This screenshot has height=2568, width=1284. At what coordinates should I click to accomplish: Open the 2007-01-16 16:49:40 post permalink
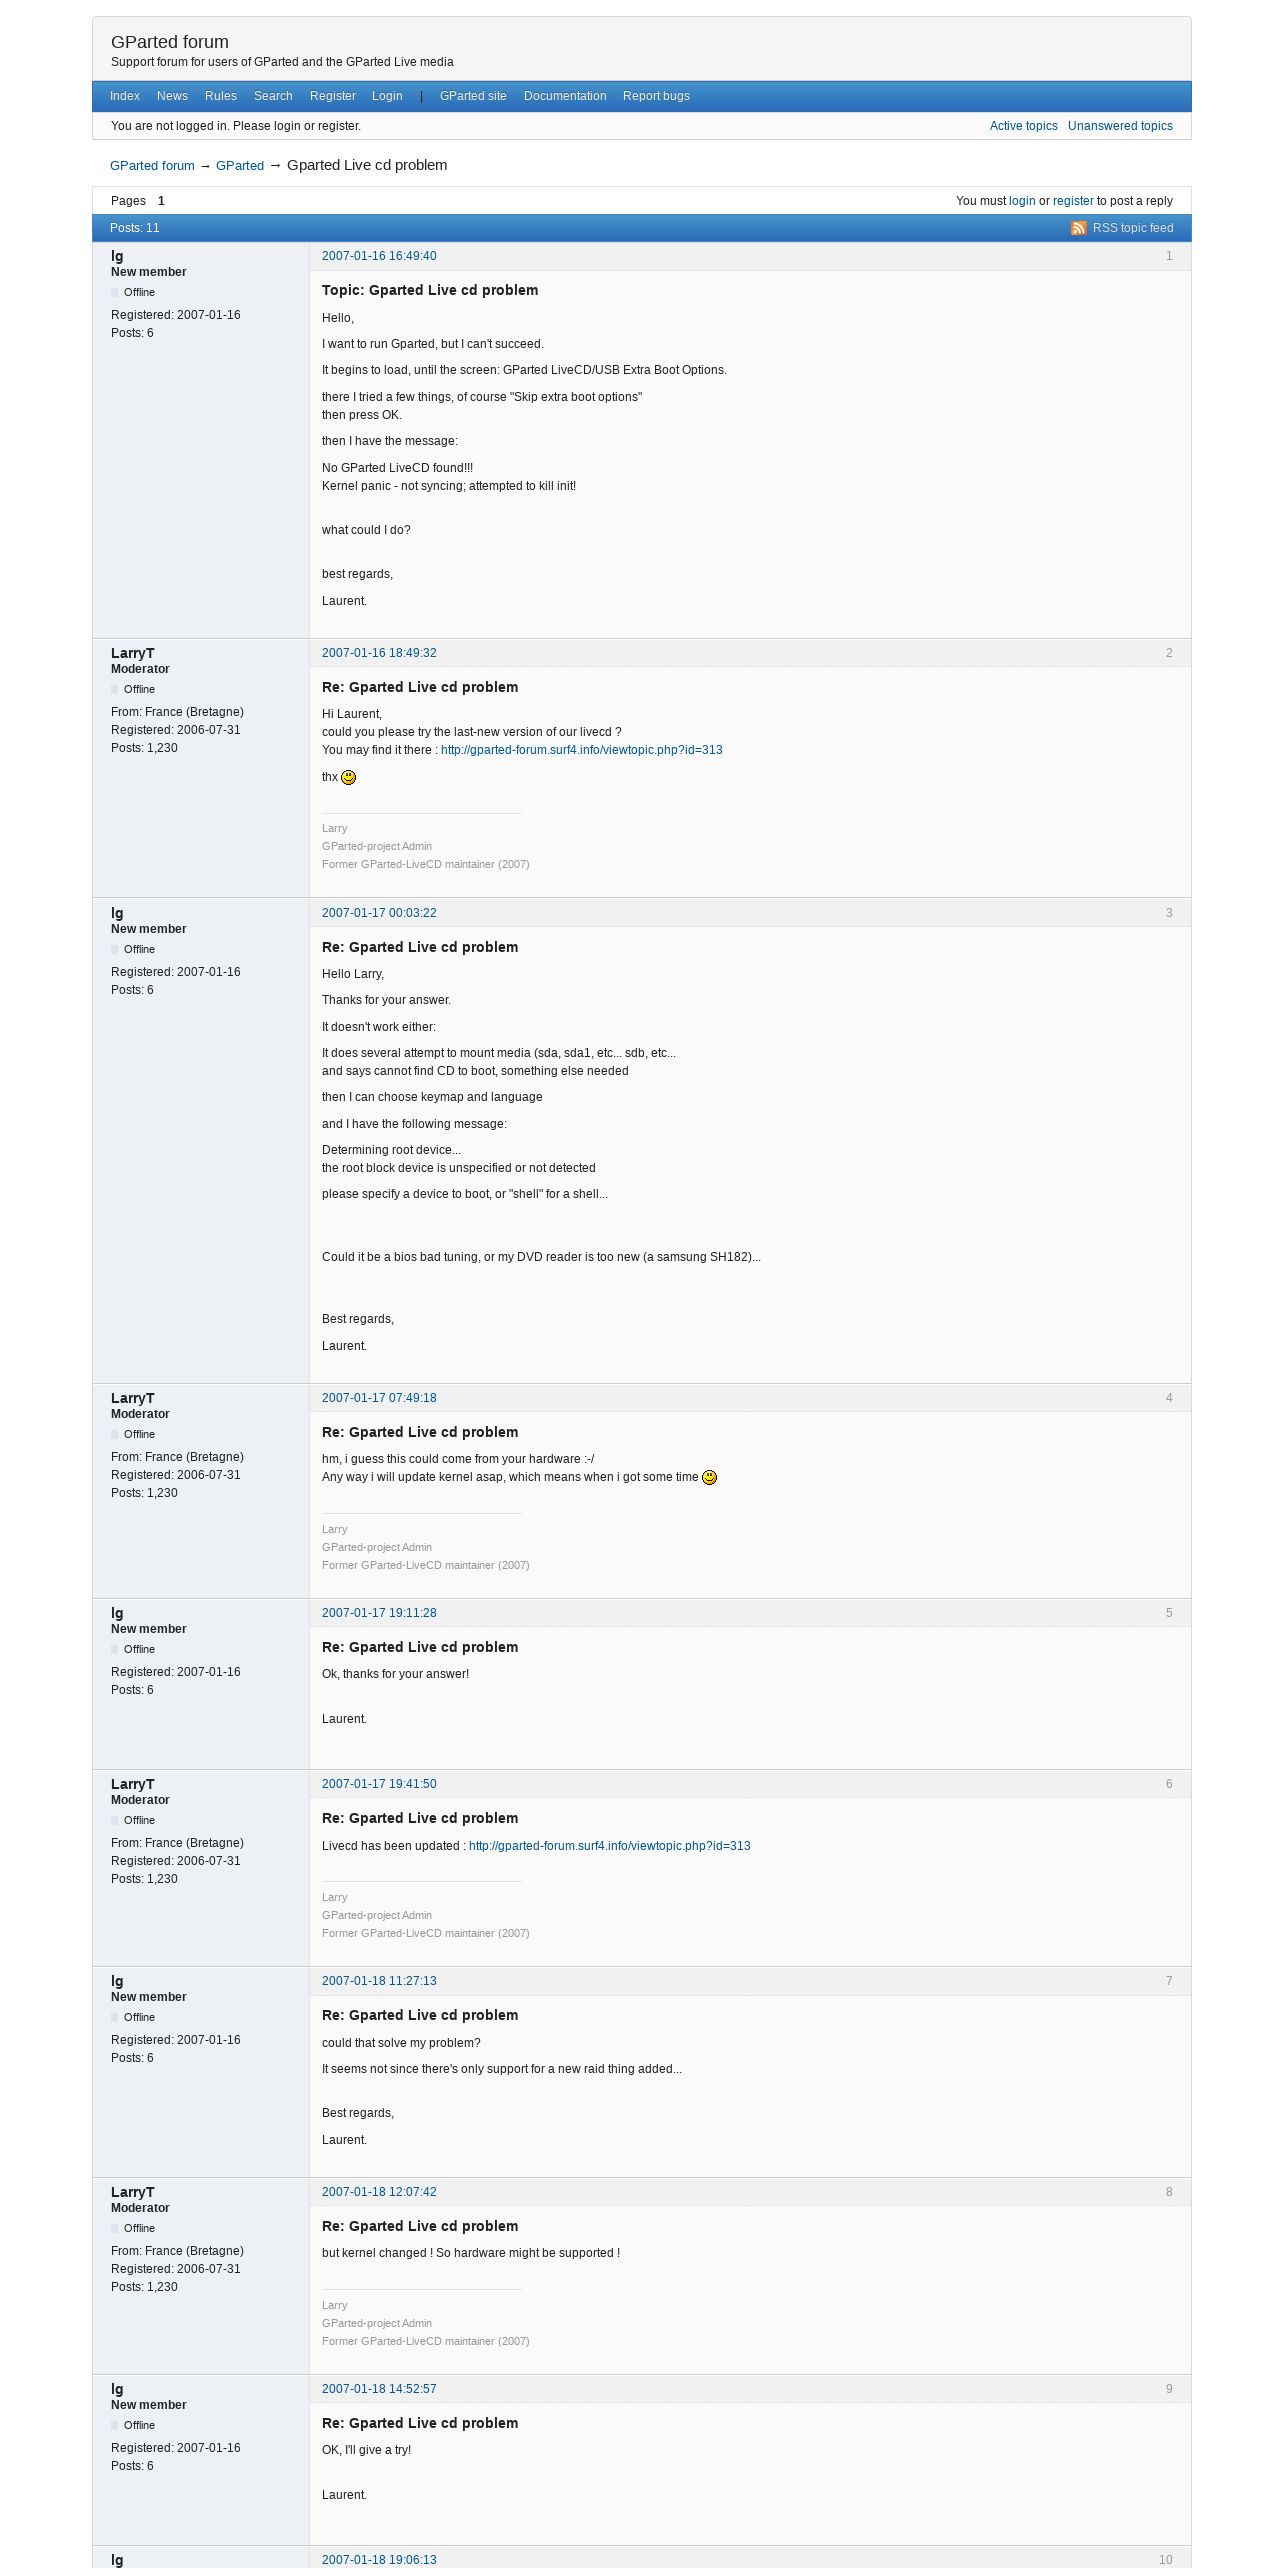(379, 256)
